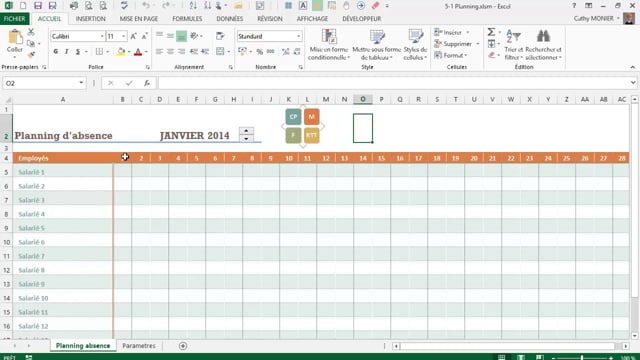Screen dimensions: 640x360
Task: Click the print preview icon in quick access toolbar
Action: [89, 6]
